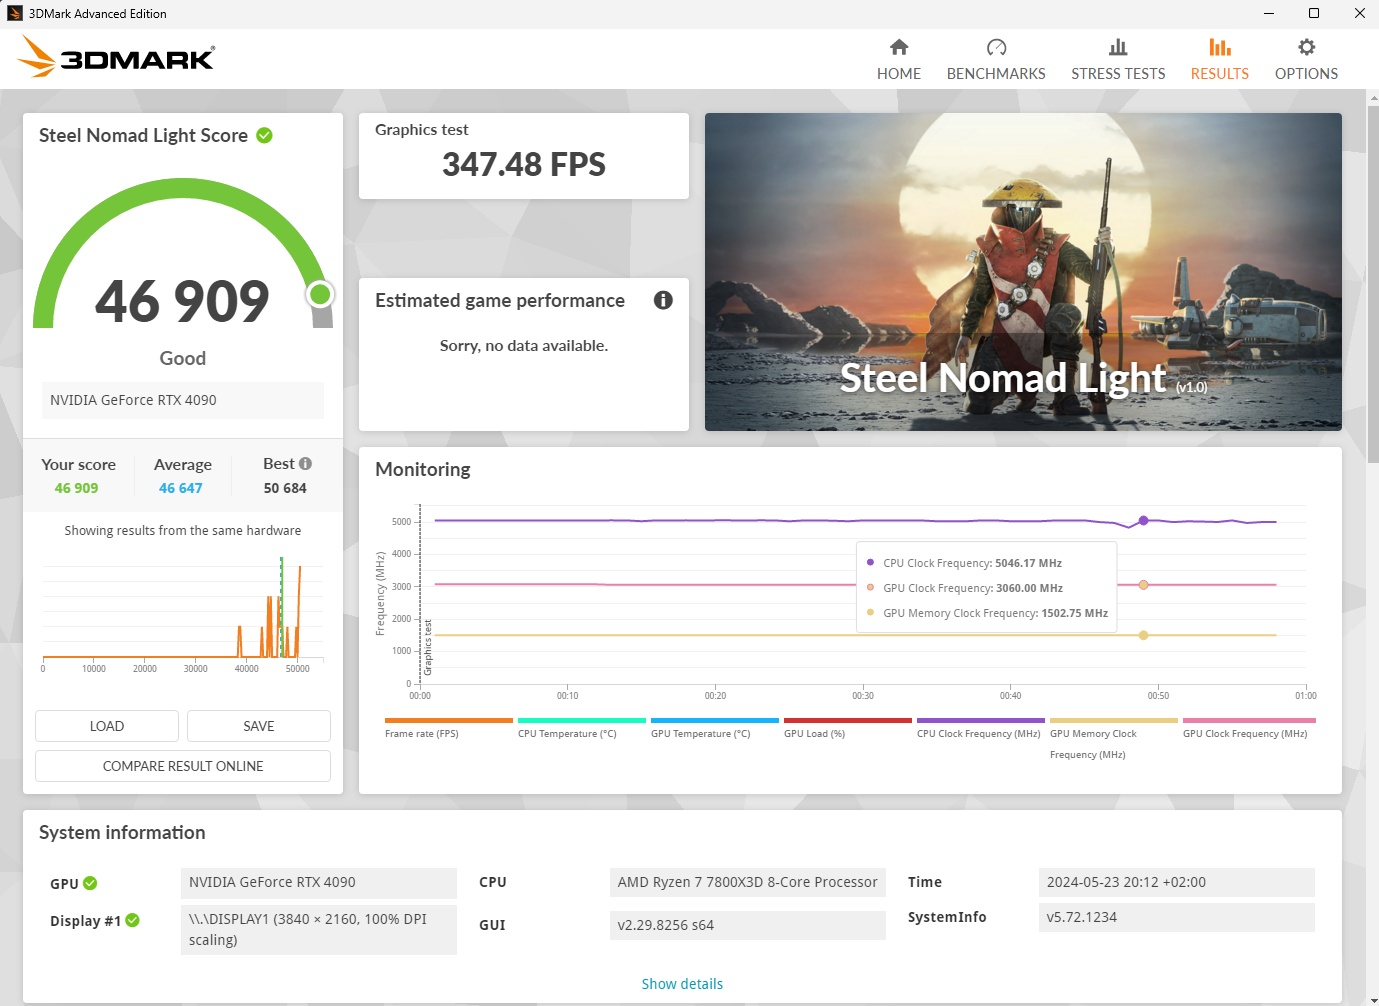Click the 347.48 FPS graphics test value
1379x1006 pixels.
(524, 164)
